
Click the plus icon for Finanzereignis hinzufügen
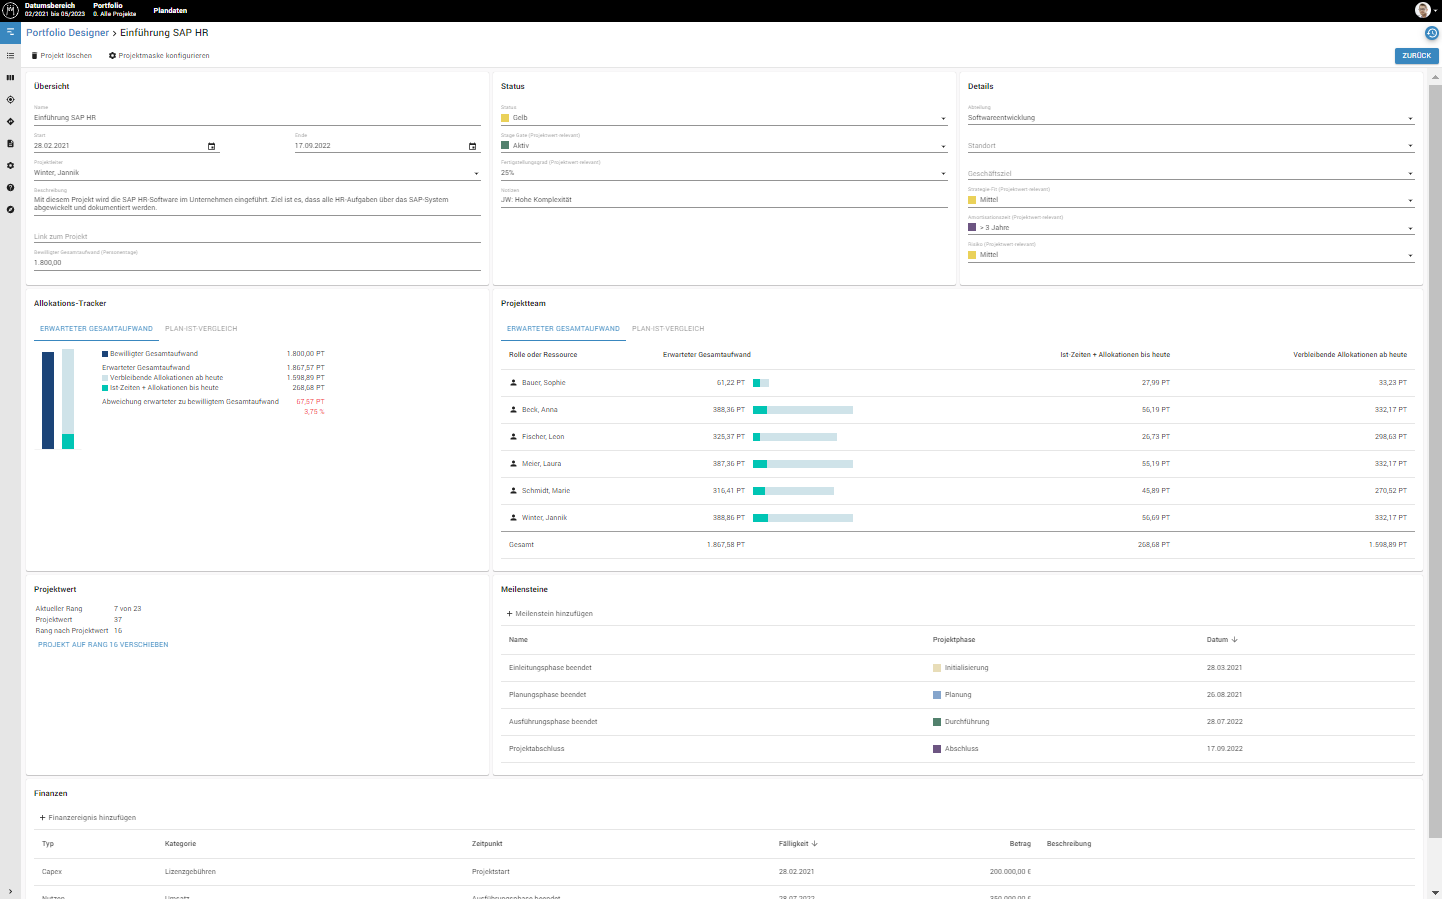(42, 818)
